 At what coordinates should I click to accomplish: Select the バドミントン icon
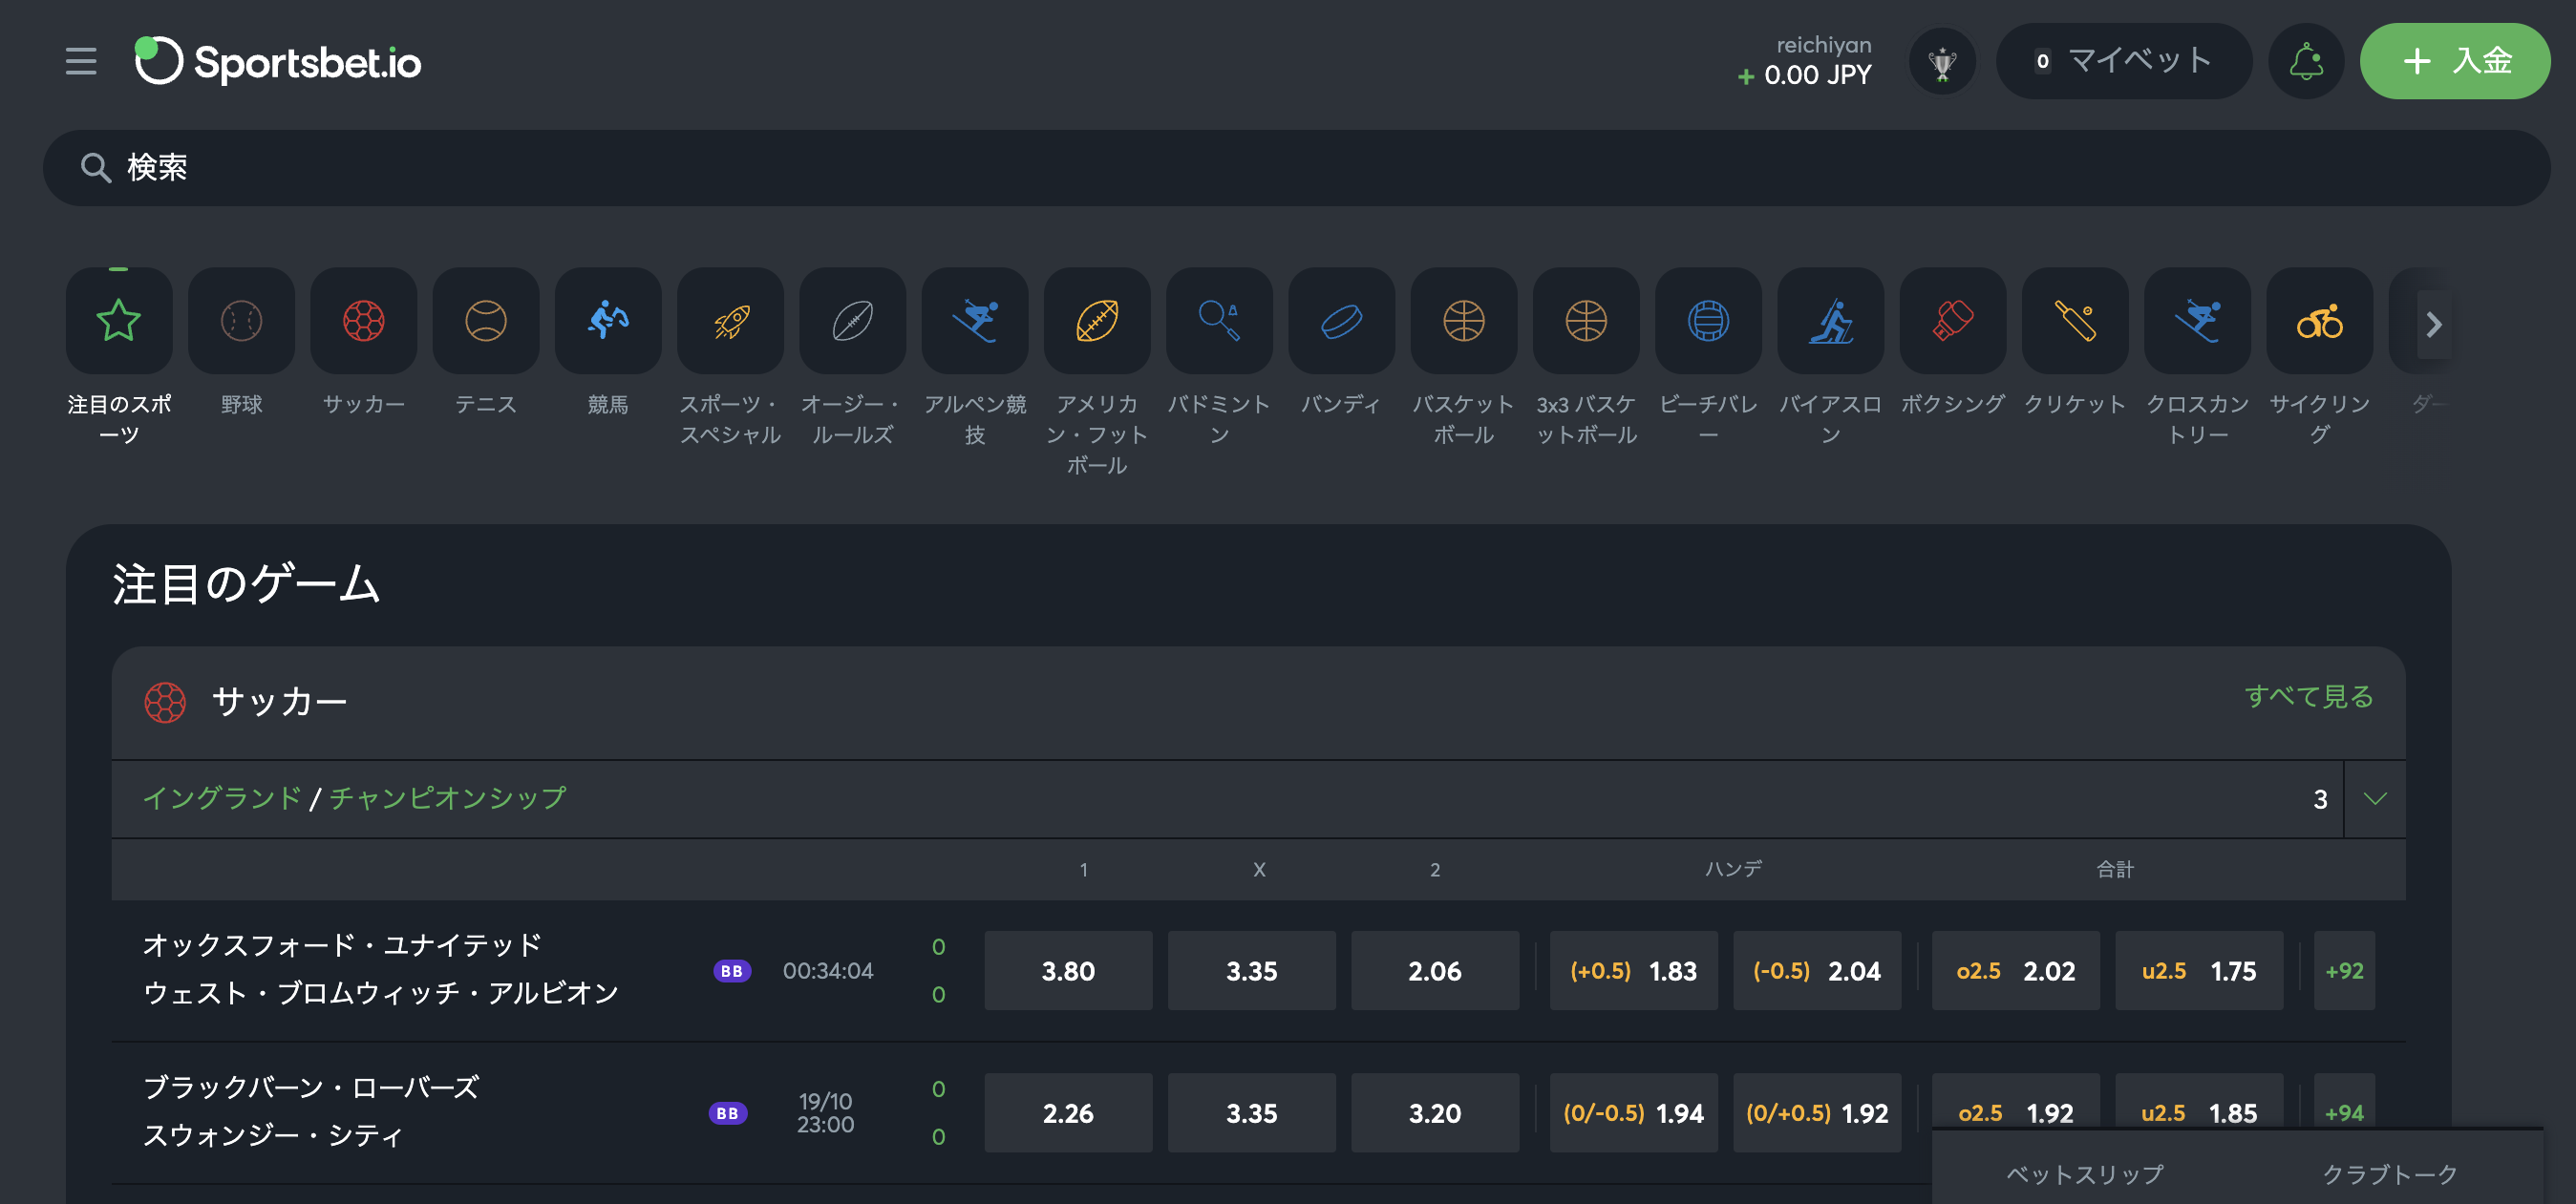click(x=1219, y=321)
